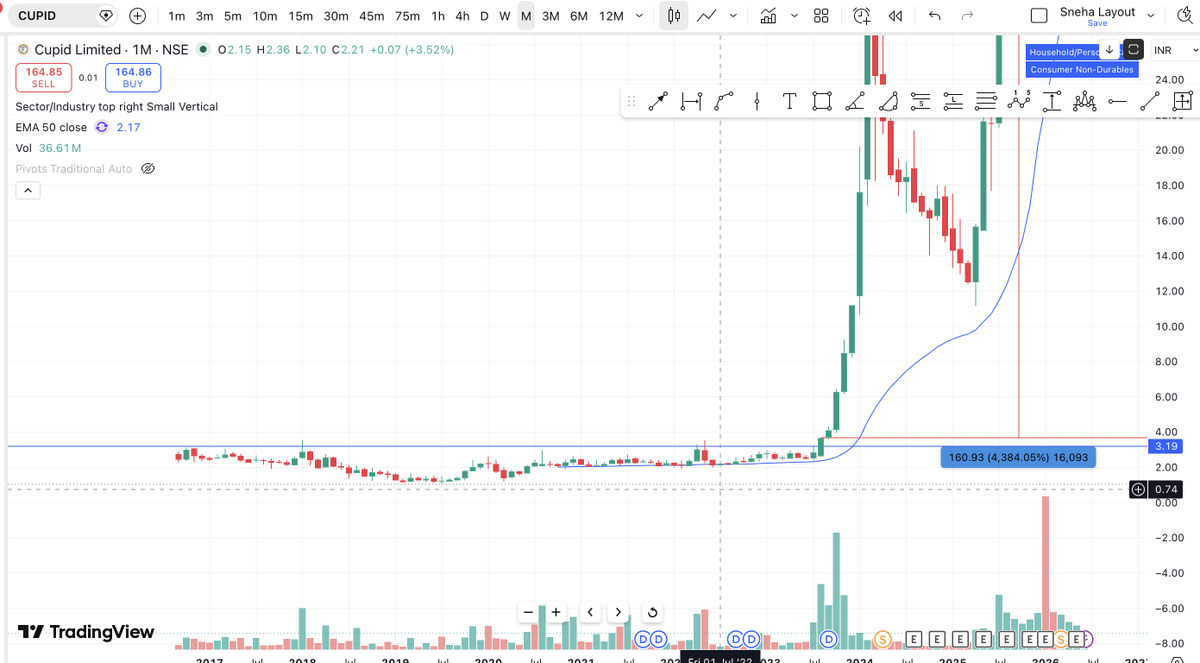Screen dimensions: 1200x663
Task: Zoom in the chart with plus
Action: pyautogui.click(x=556, y=612)
